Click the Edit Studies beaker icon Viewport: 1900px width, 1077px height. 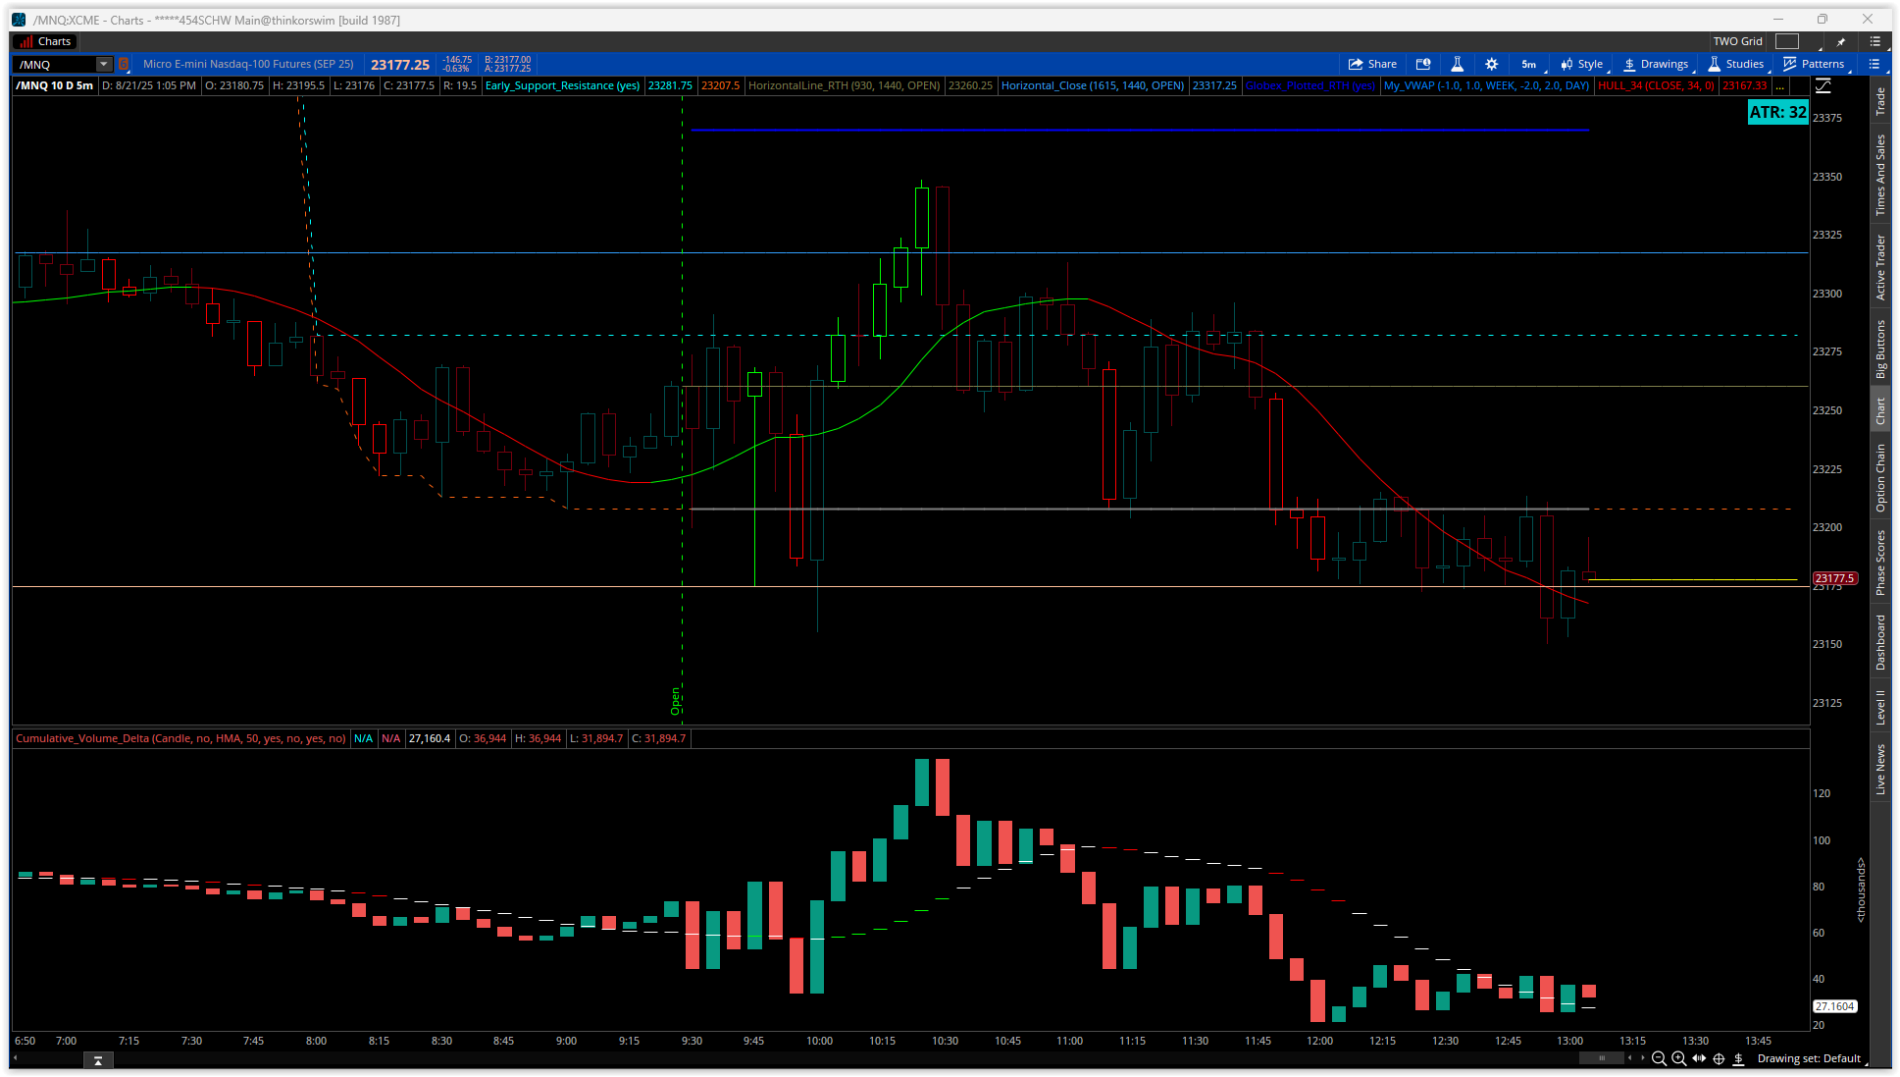pyautogui.click(x=1457, y=64)
